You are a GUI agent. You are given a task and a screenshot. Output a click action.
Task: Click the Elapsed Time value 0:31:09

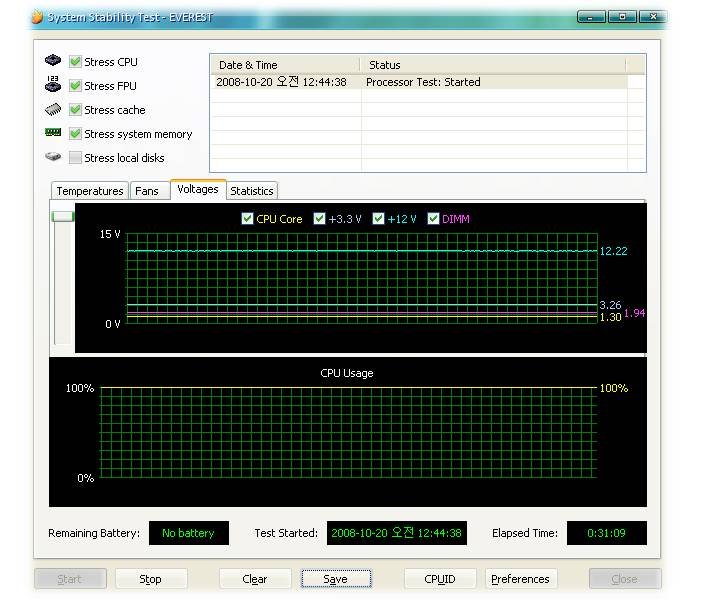(x=607, y=533)
